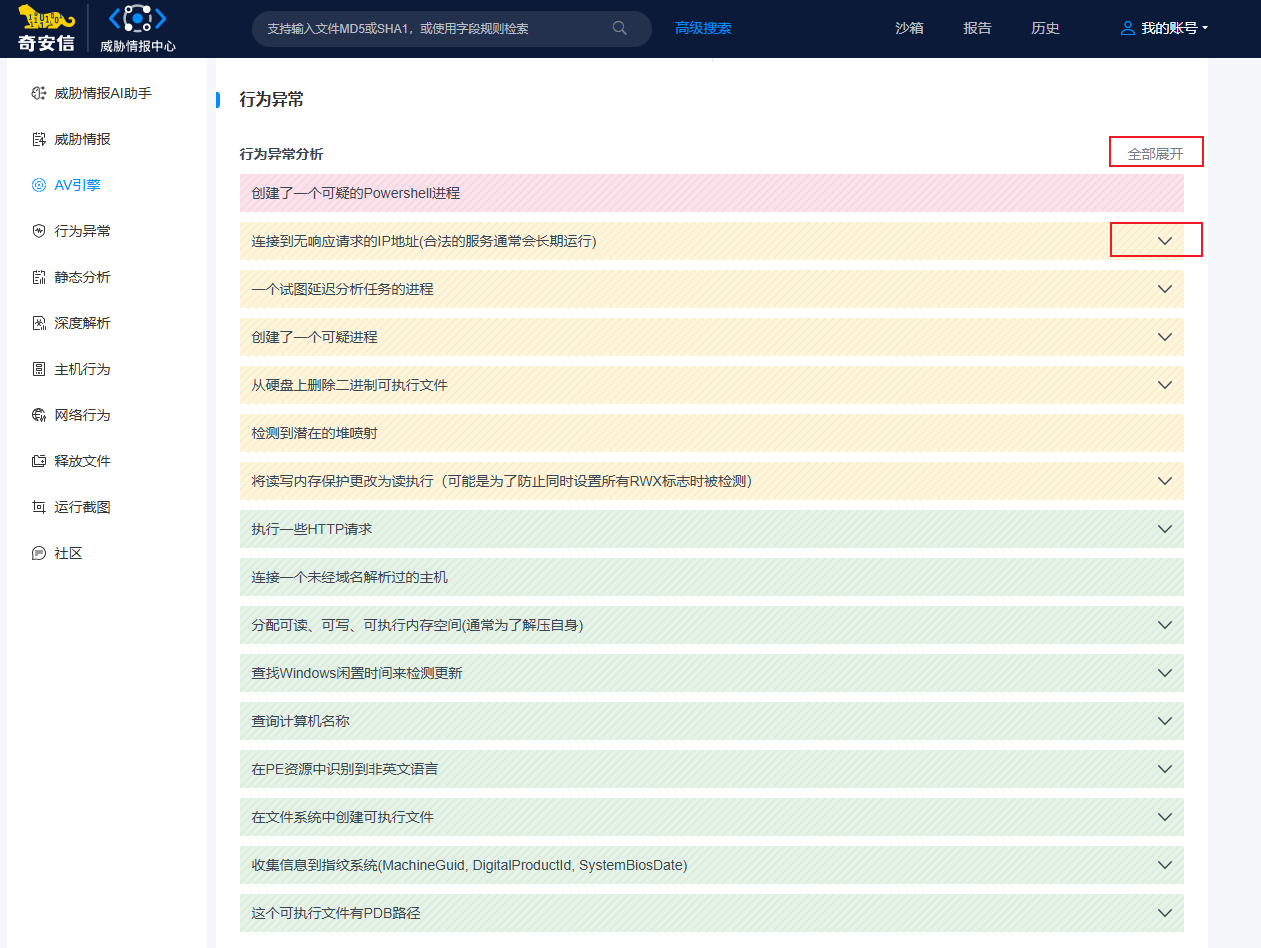Expand 执行一些HTTP请求 row chevron

1164,529
